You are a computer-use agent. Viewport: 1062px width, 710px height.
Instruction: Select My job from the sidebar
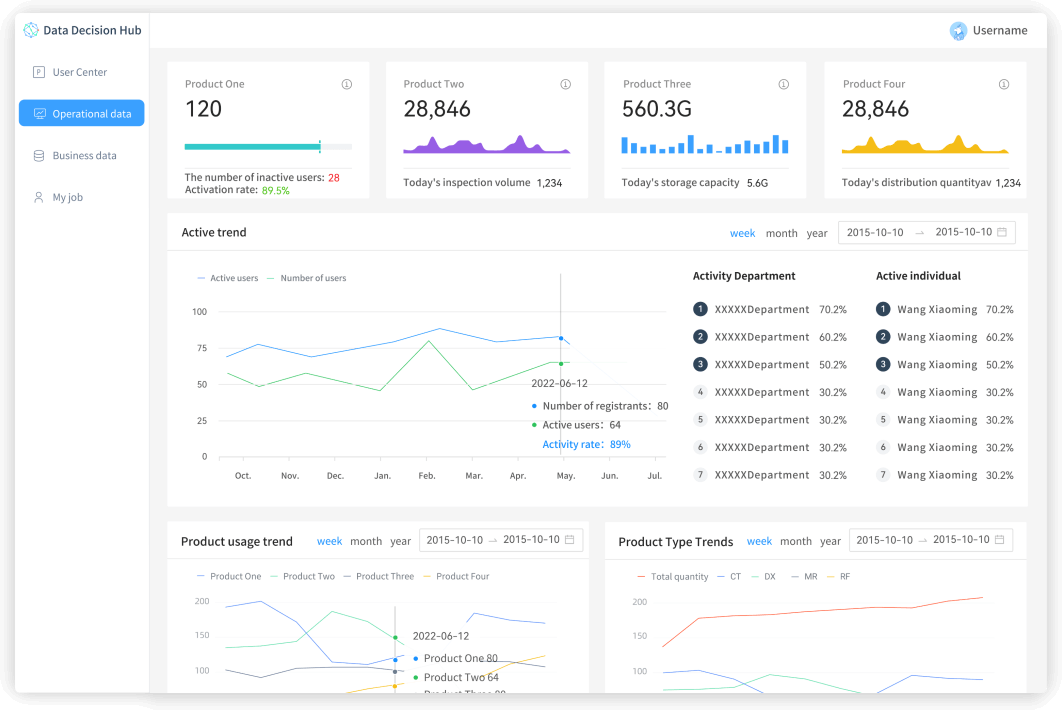(x=67, y=198)
